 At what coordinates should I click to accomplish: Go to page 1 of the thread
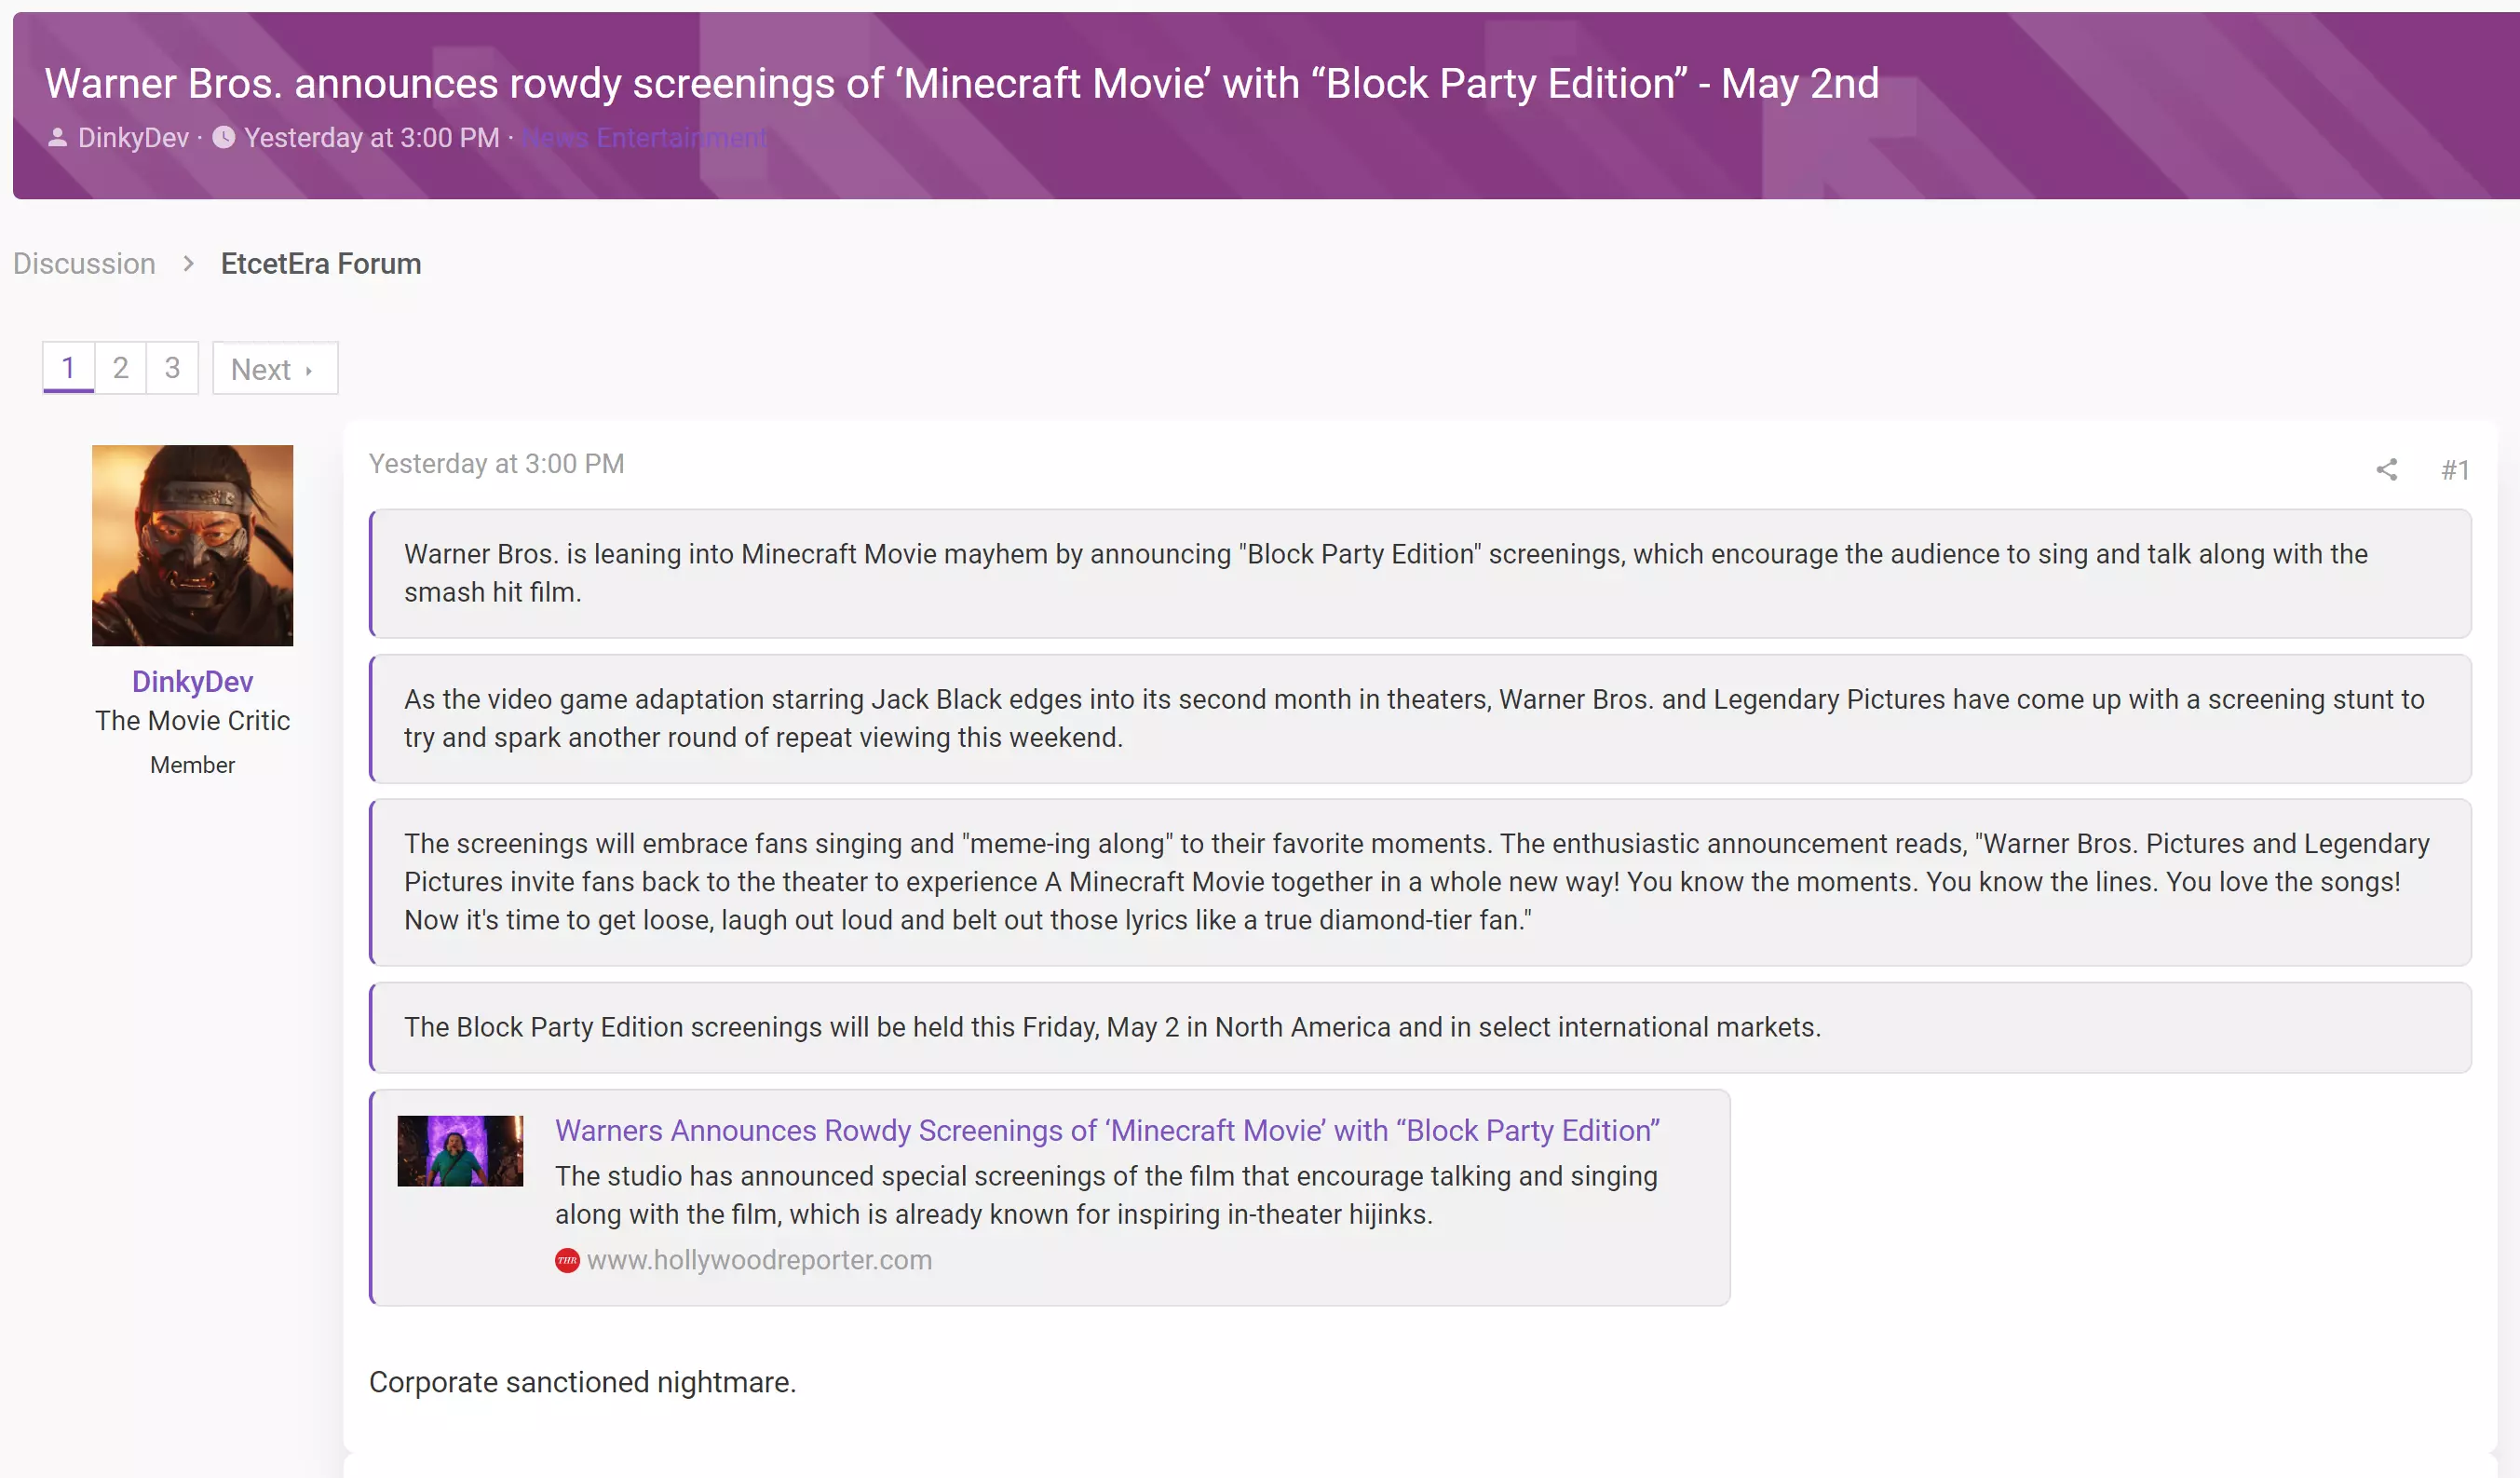(x=68, y=368)
